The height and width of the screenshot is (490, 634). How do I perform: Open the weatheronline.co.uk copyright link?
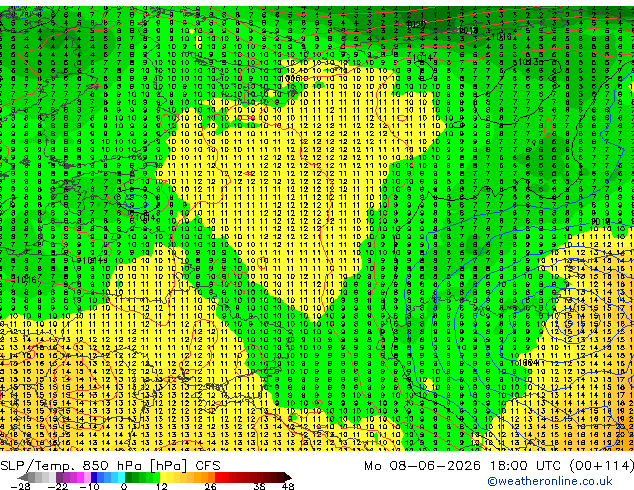pos(549,481)
